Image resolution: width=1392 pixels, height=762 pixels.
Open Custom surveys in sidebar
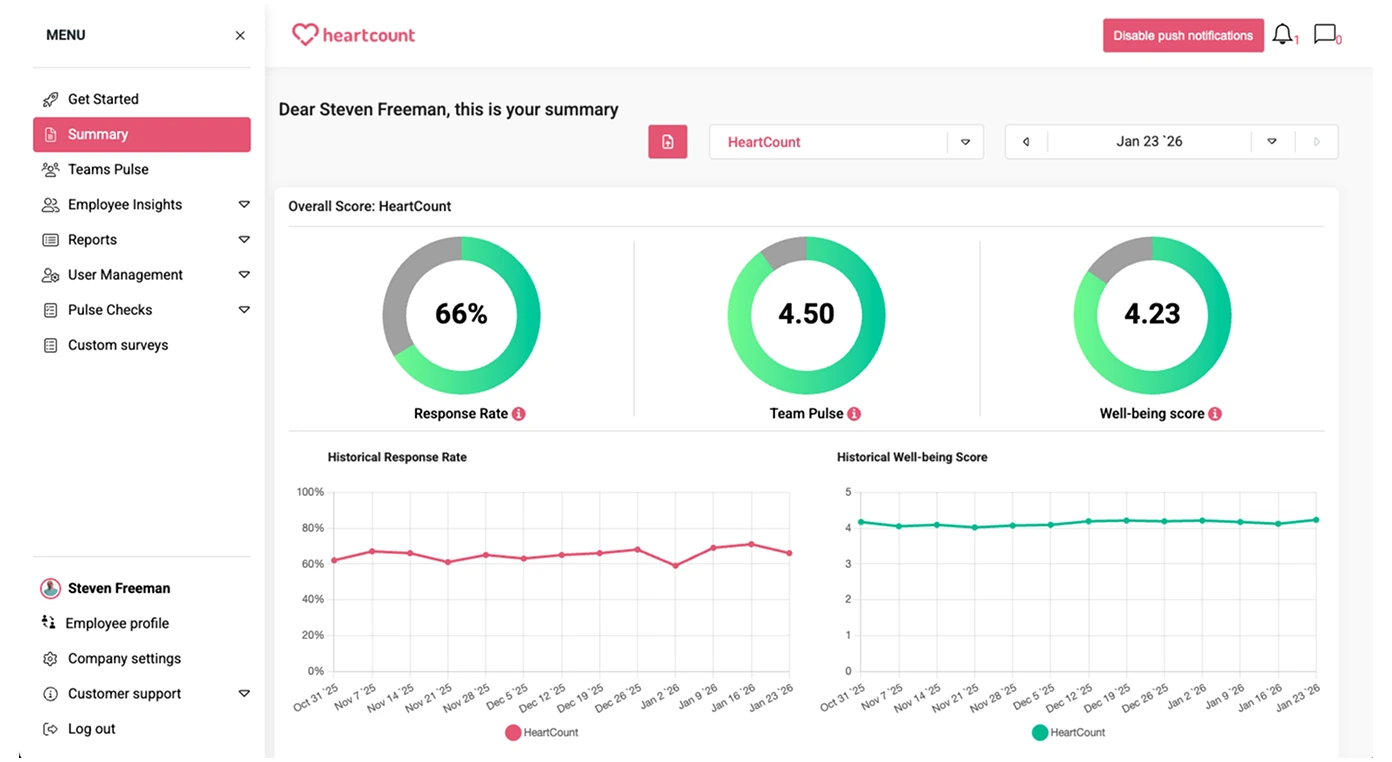click(x=117, y=345)
